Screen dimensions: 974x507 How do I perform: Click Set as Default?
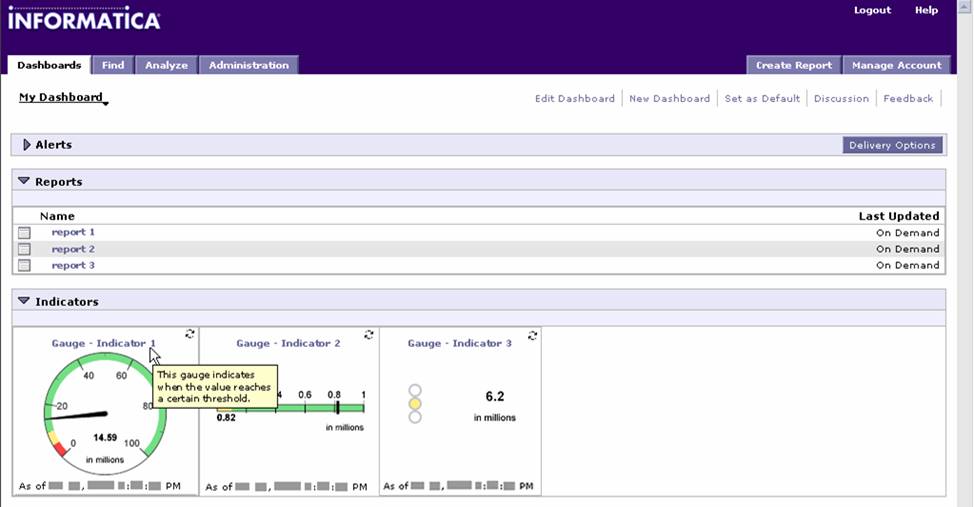762,98
